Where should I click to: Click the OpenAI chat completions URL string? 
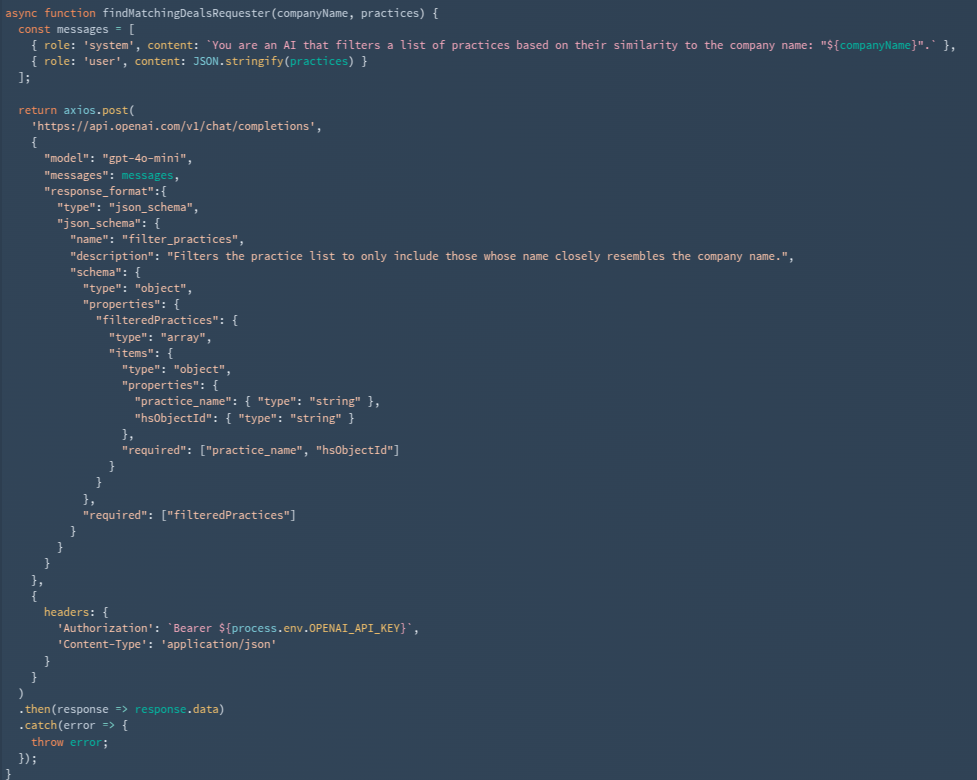pyautogui.click(x=176, y=126)
